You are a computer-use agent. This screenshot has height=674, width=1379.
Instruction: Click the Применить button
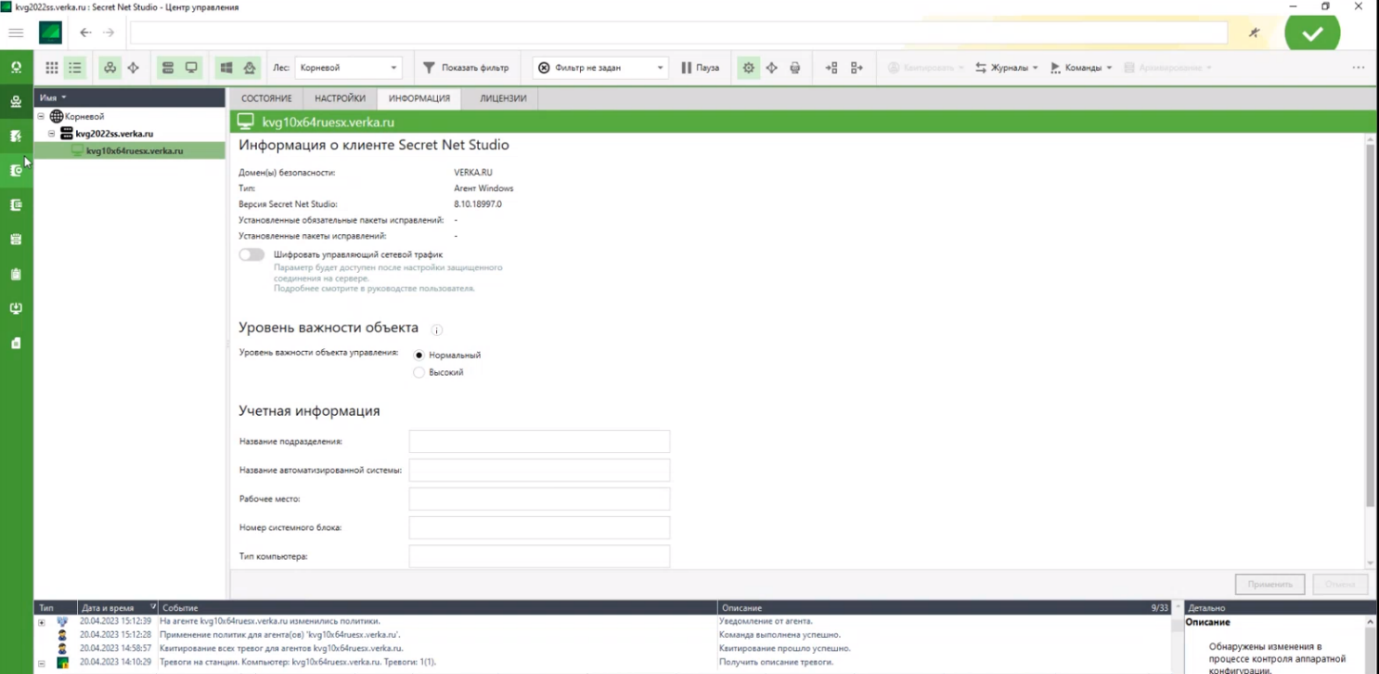pos(1270,584)
